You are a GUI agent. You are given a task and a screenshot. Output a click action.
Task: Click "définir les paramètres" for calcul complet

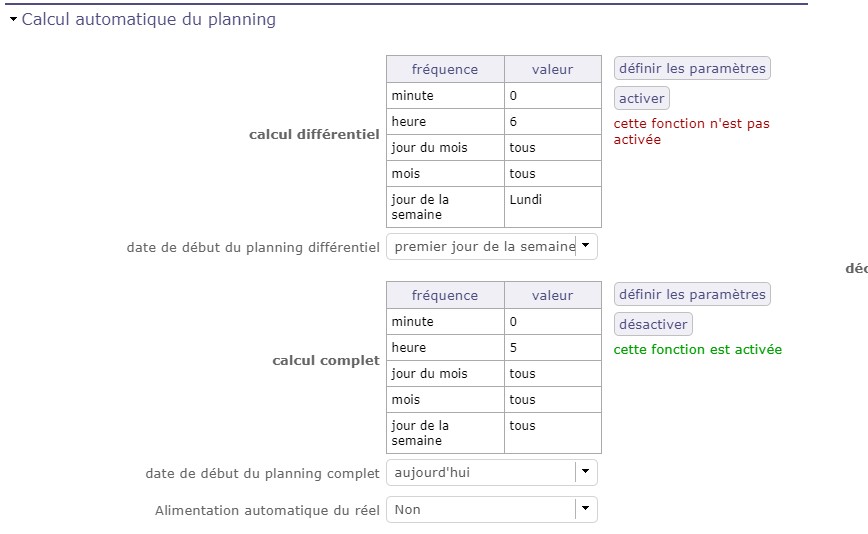coord(692,295)
